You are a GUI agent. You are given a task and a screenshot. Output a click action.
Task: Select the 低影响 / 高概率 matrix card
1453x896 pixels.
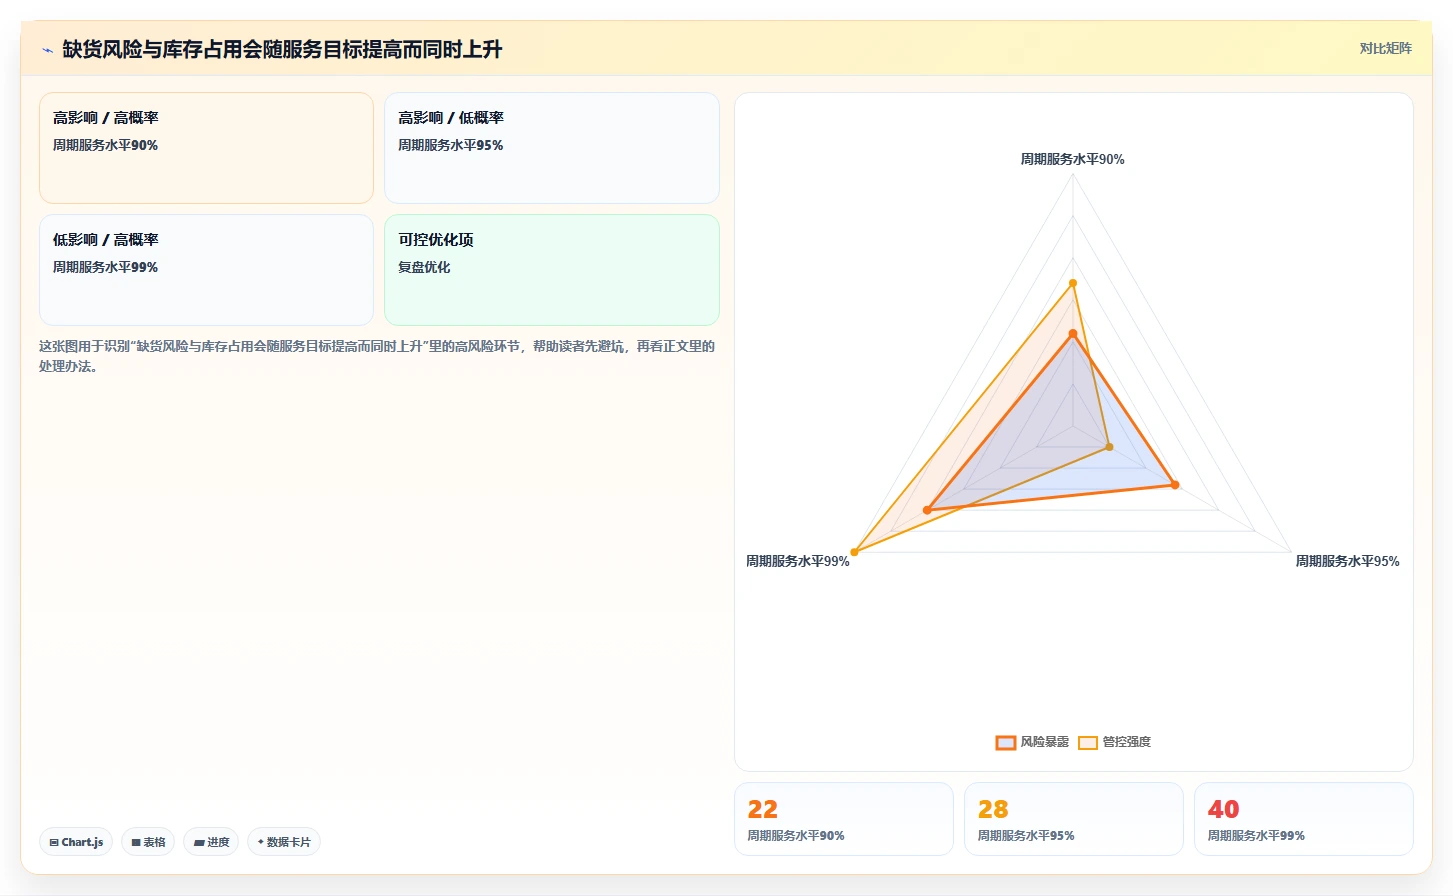tap(206, 270)
